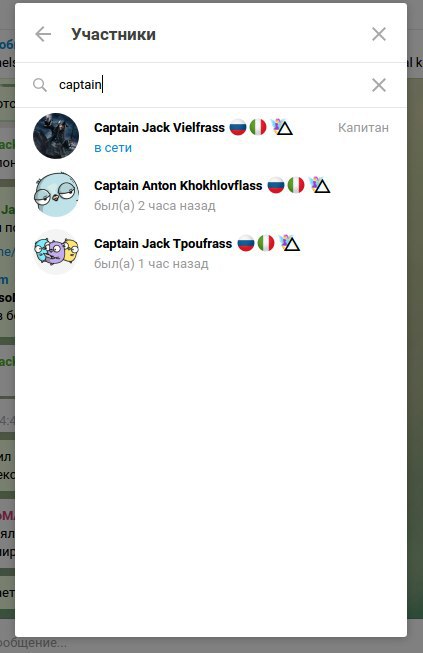Select member Captain Jack Tpoufrass name
The width and height of the screenshot is (423, 653).
coord(163,243)
